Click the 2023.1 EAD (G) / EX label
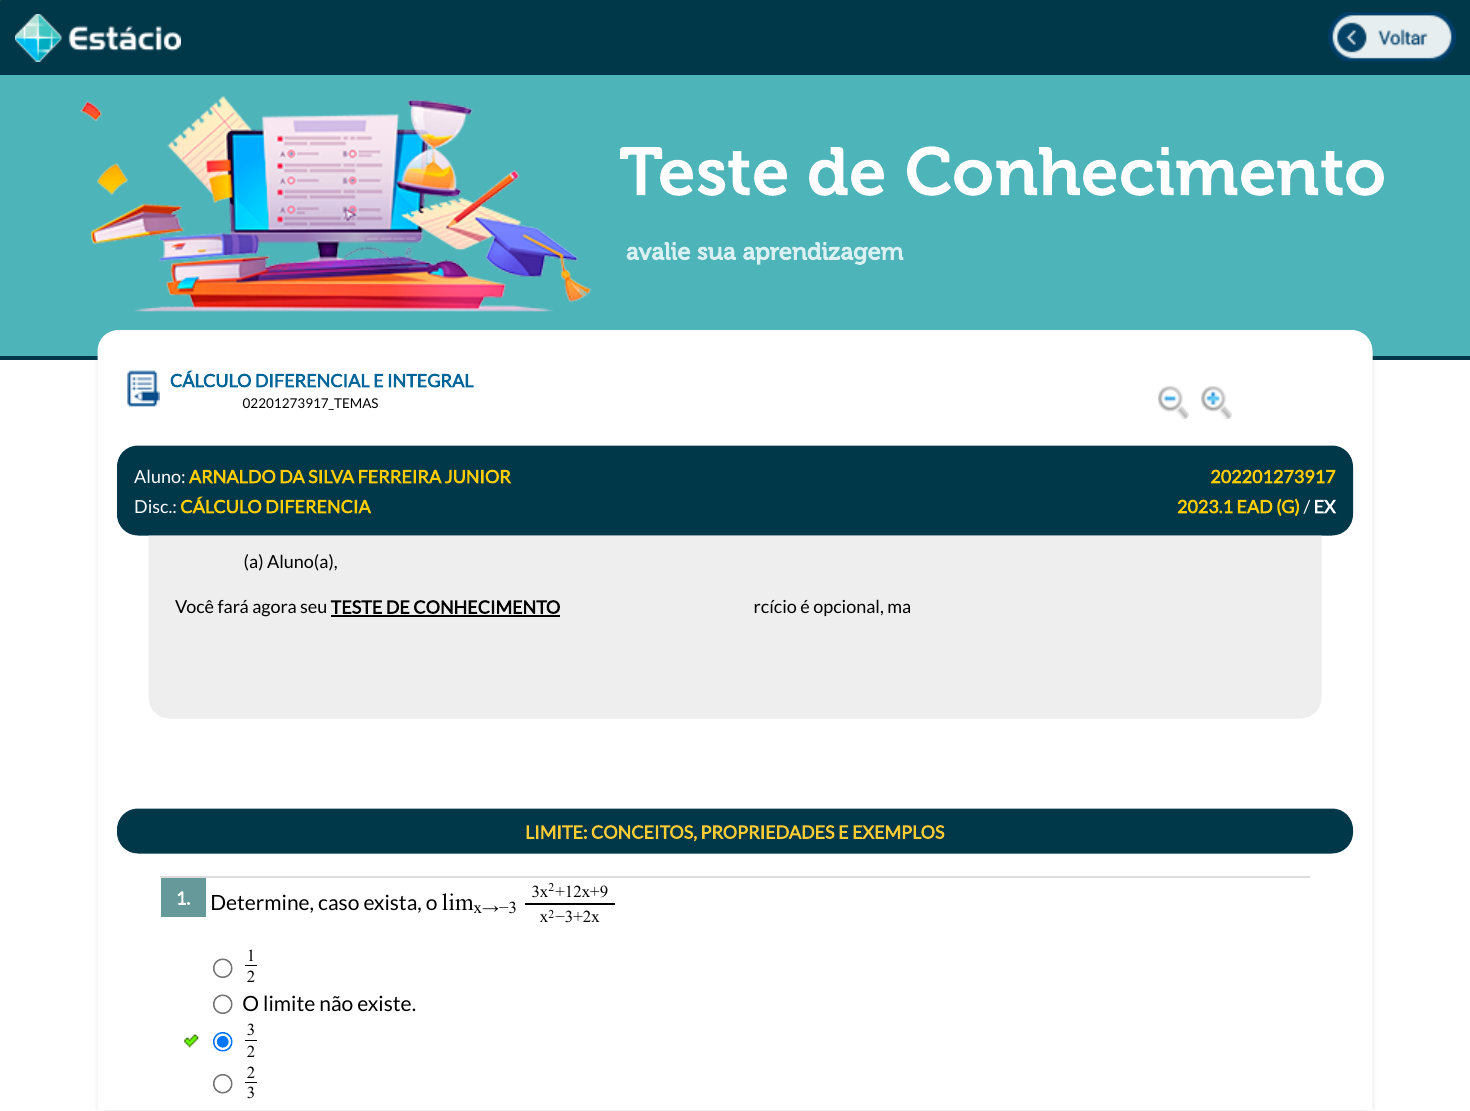 pyautogui.click(x=1255, y=507)
